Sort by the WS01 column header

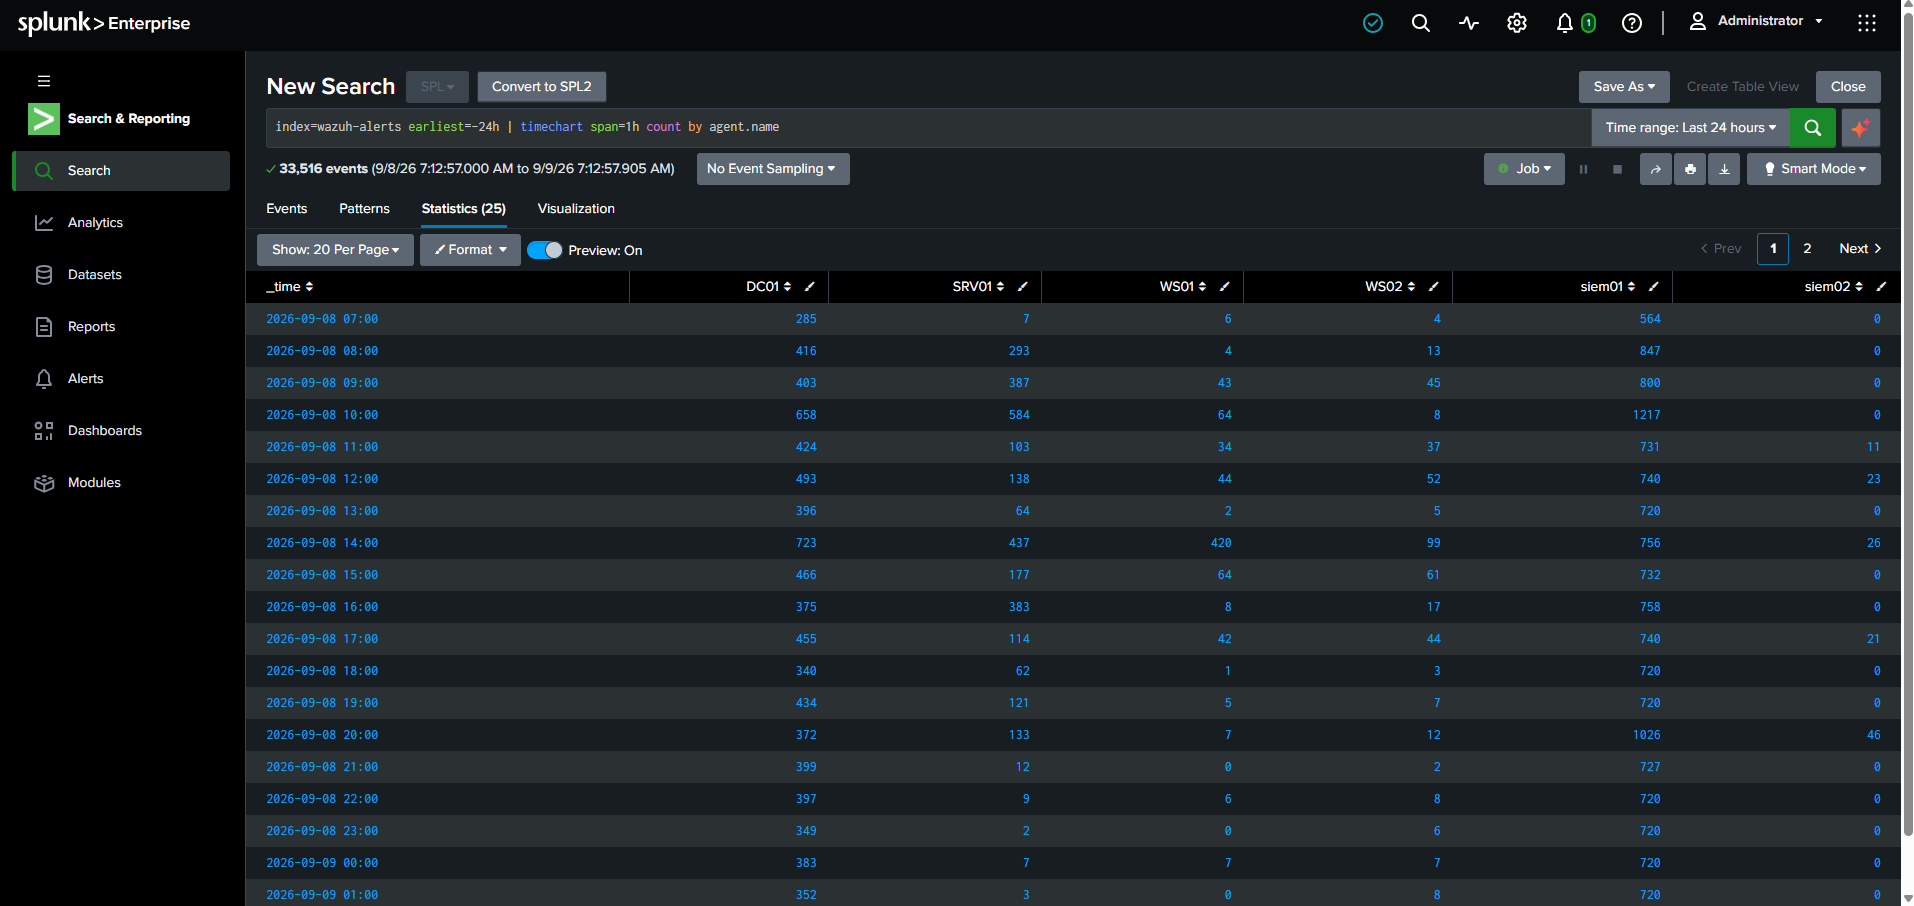click(1182, 287)
